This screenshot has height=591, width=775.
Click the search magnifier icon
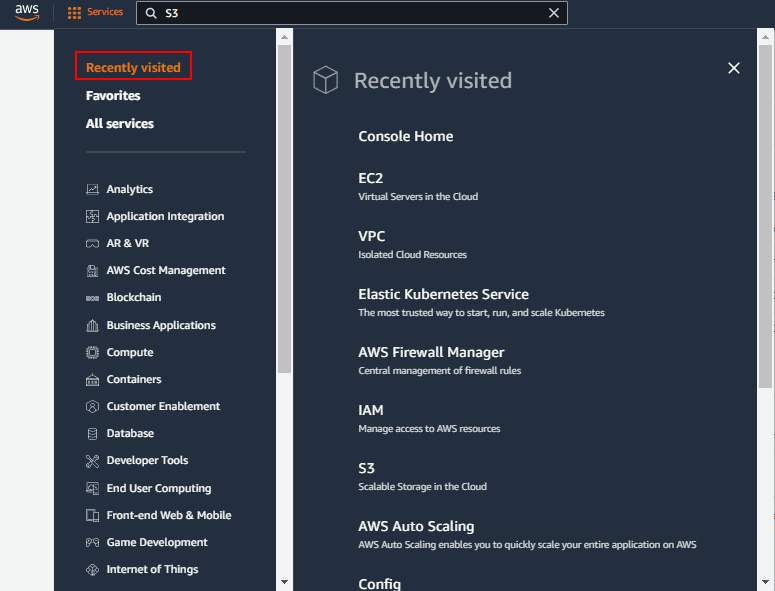click(151, 13)
